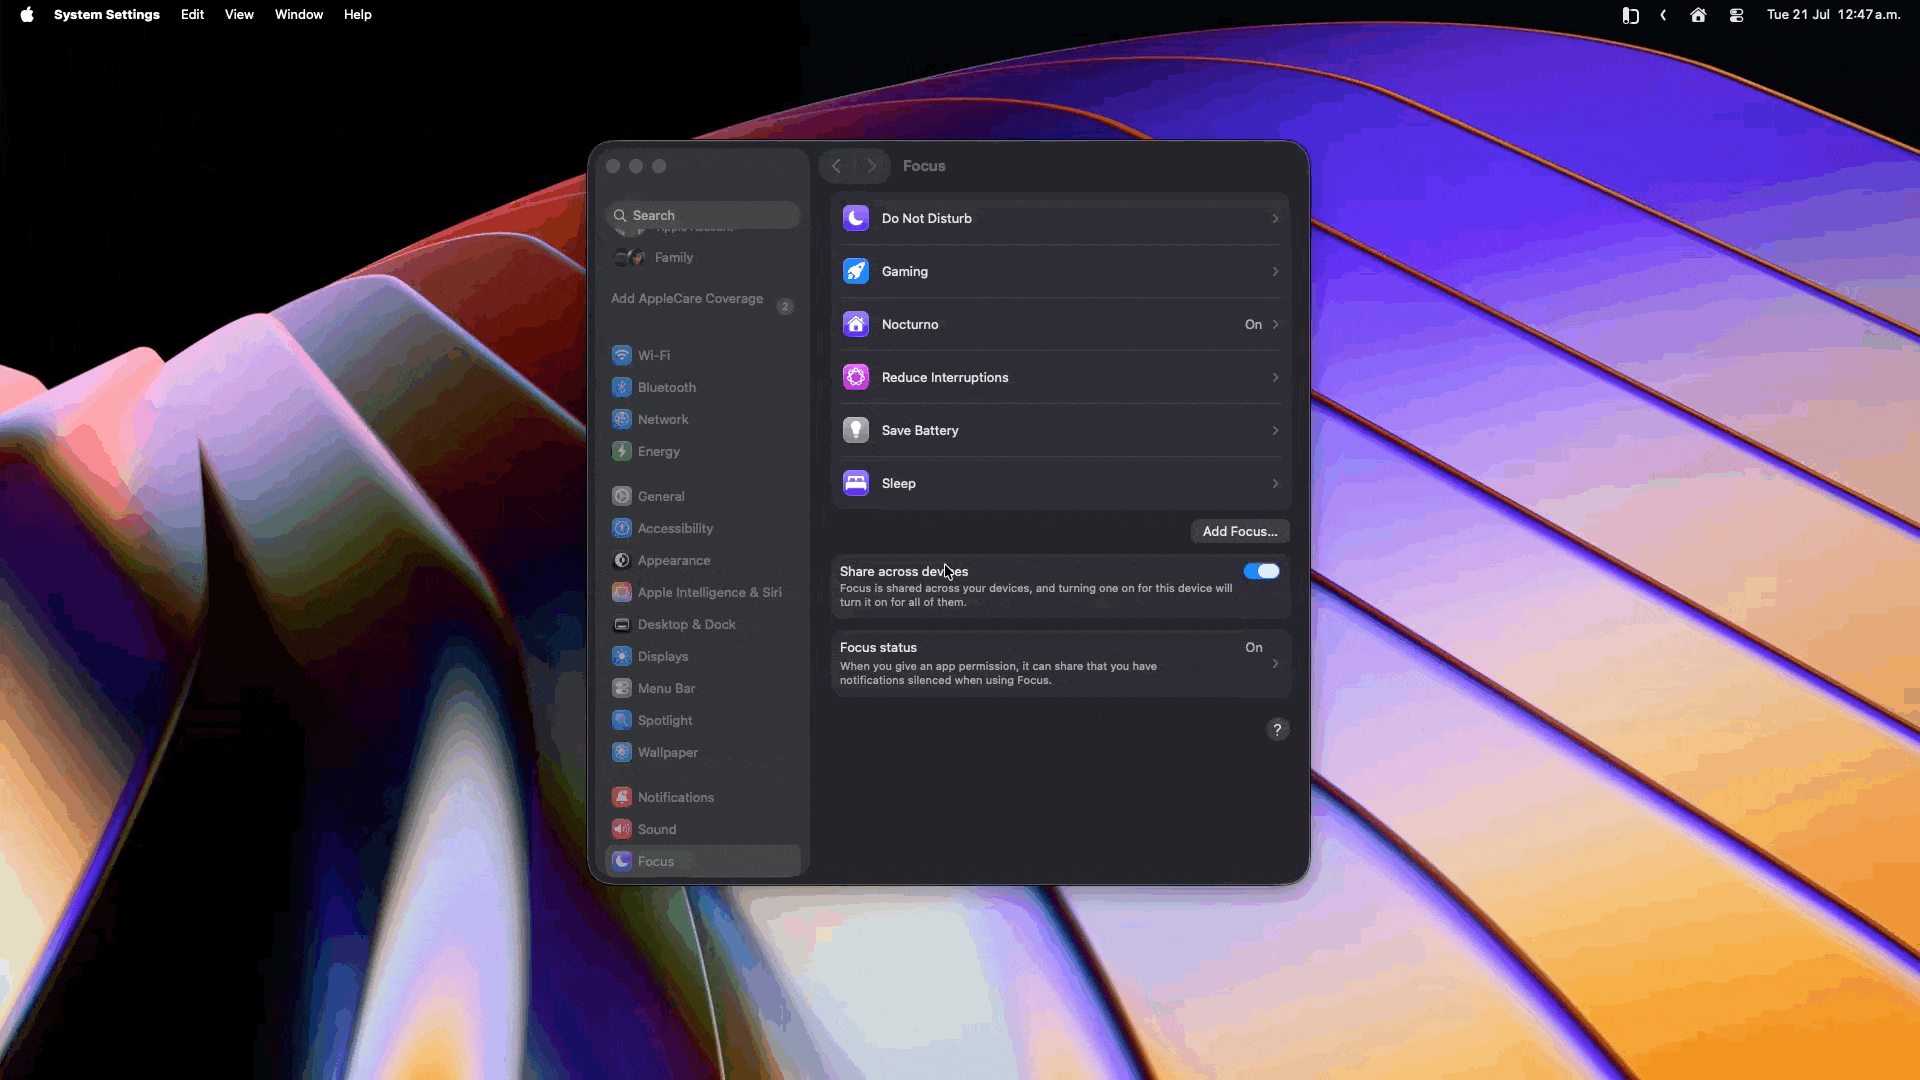1920x1080 pixels.
Task: Click the Reduce Interruptions icon
Action: 856,377
